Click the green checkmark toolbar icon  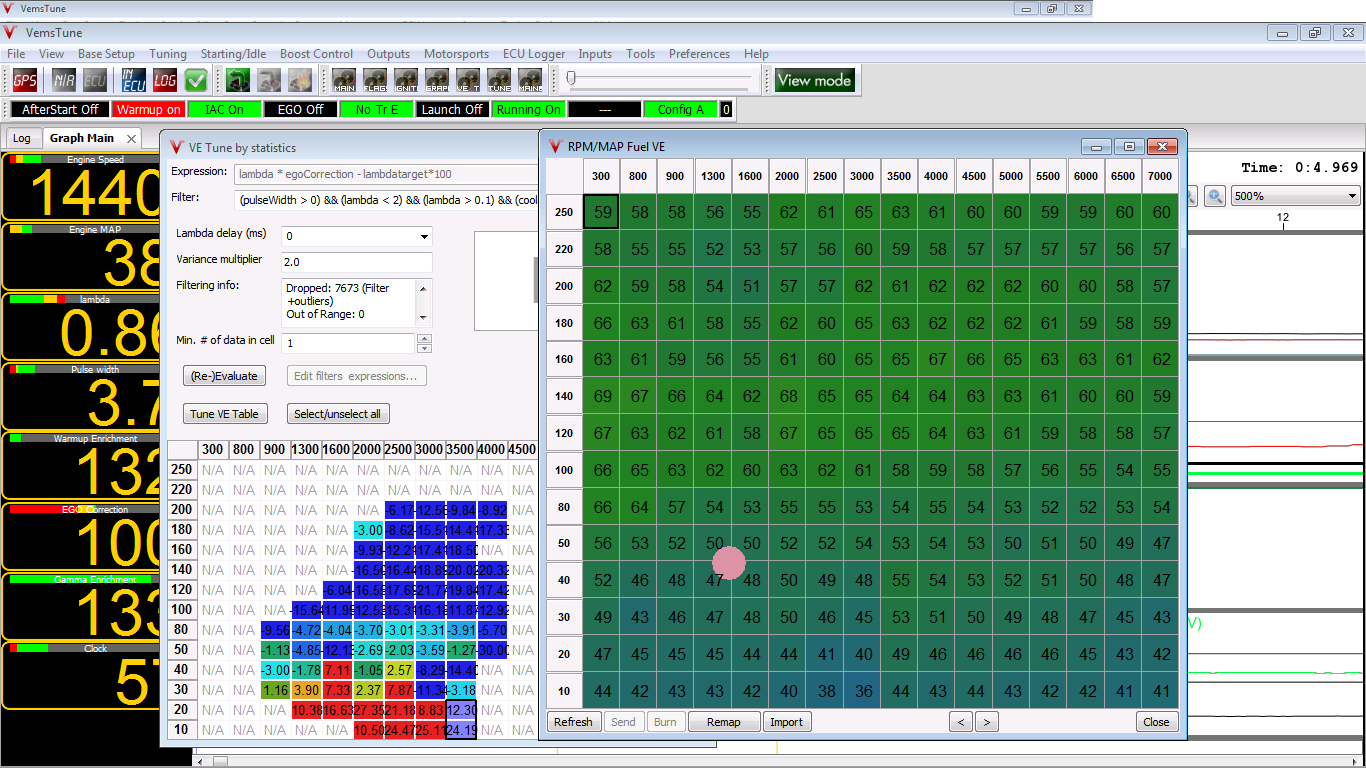[196, 80]
